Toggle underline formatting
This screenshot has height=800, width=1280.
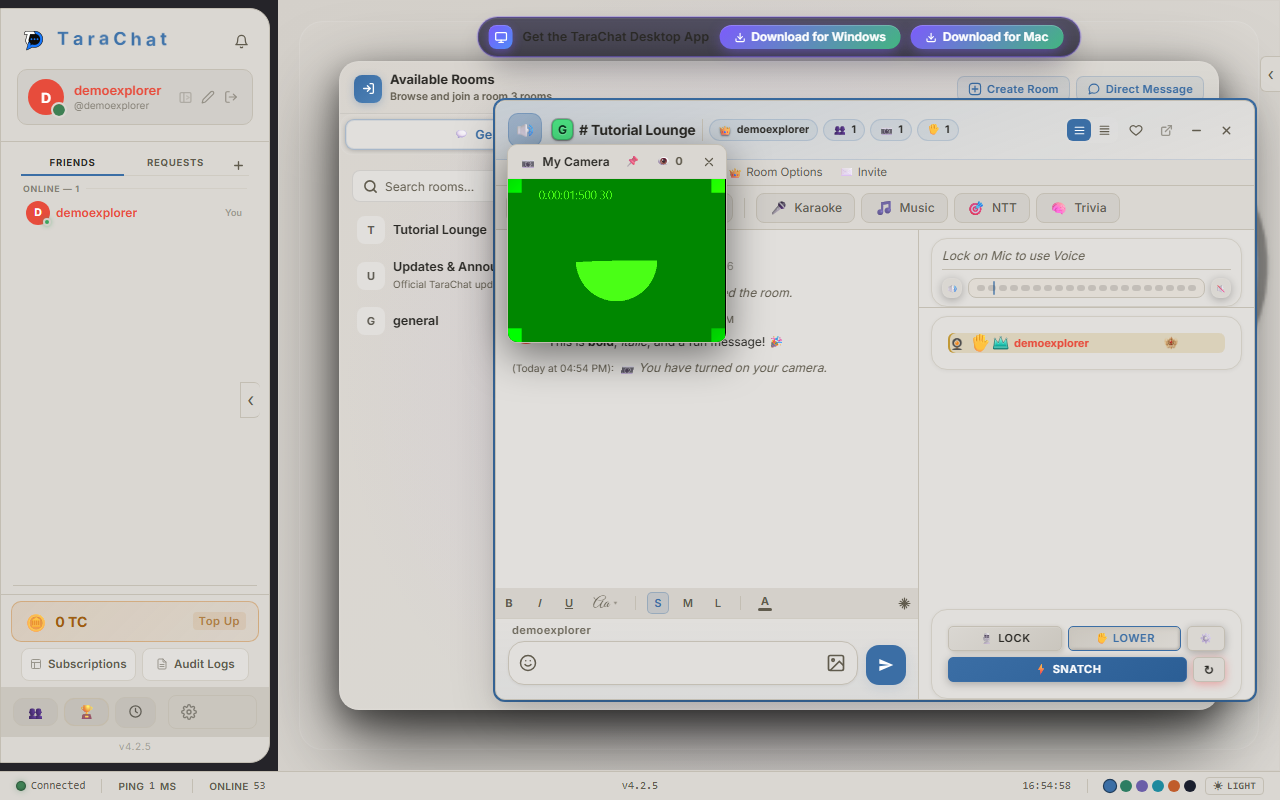569,603
